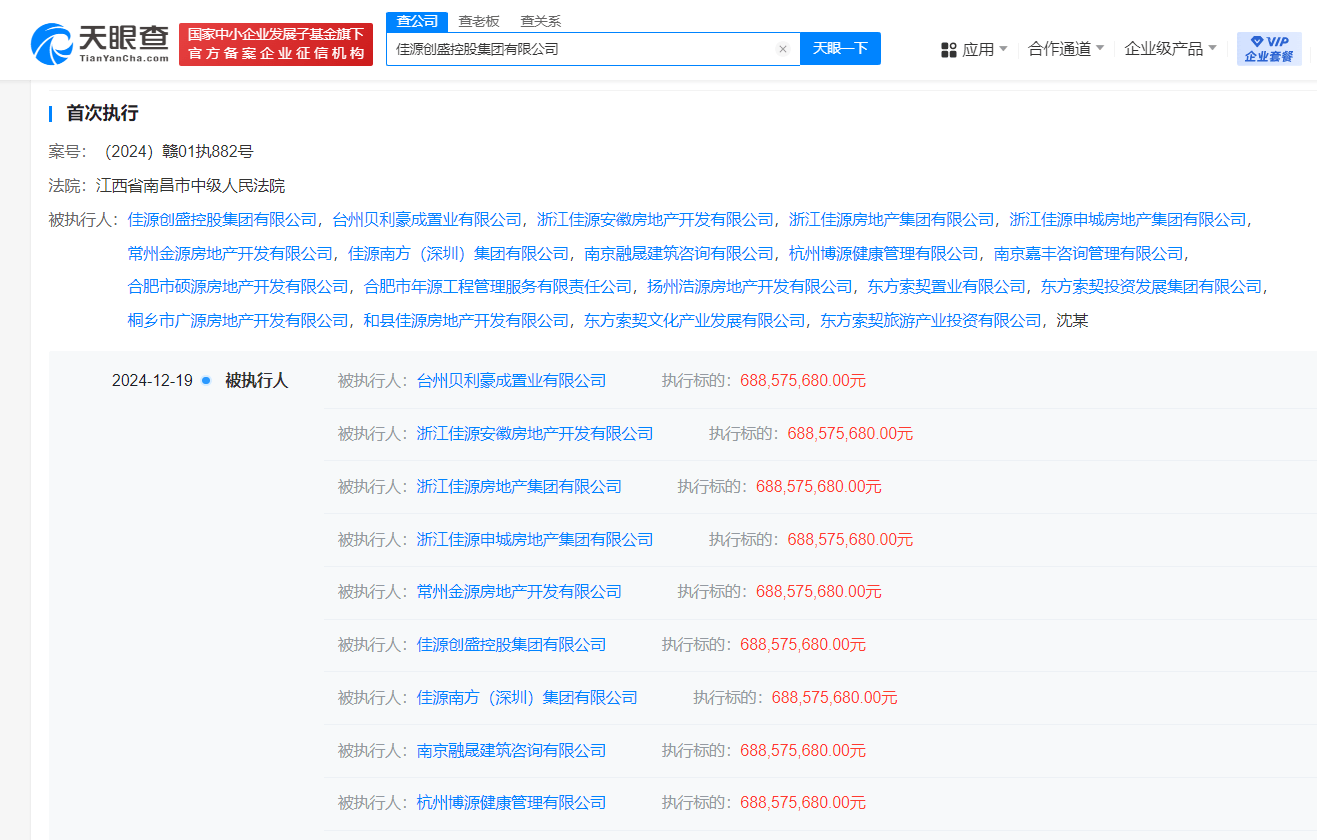Click 688,575,680.00元 in 浙江佳源安徽房地产 row

[x=850, y=433]
